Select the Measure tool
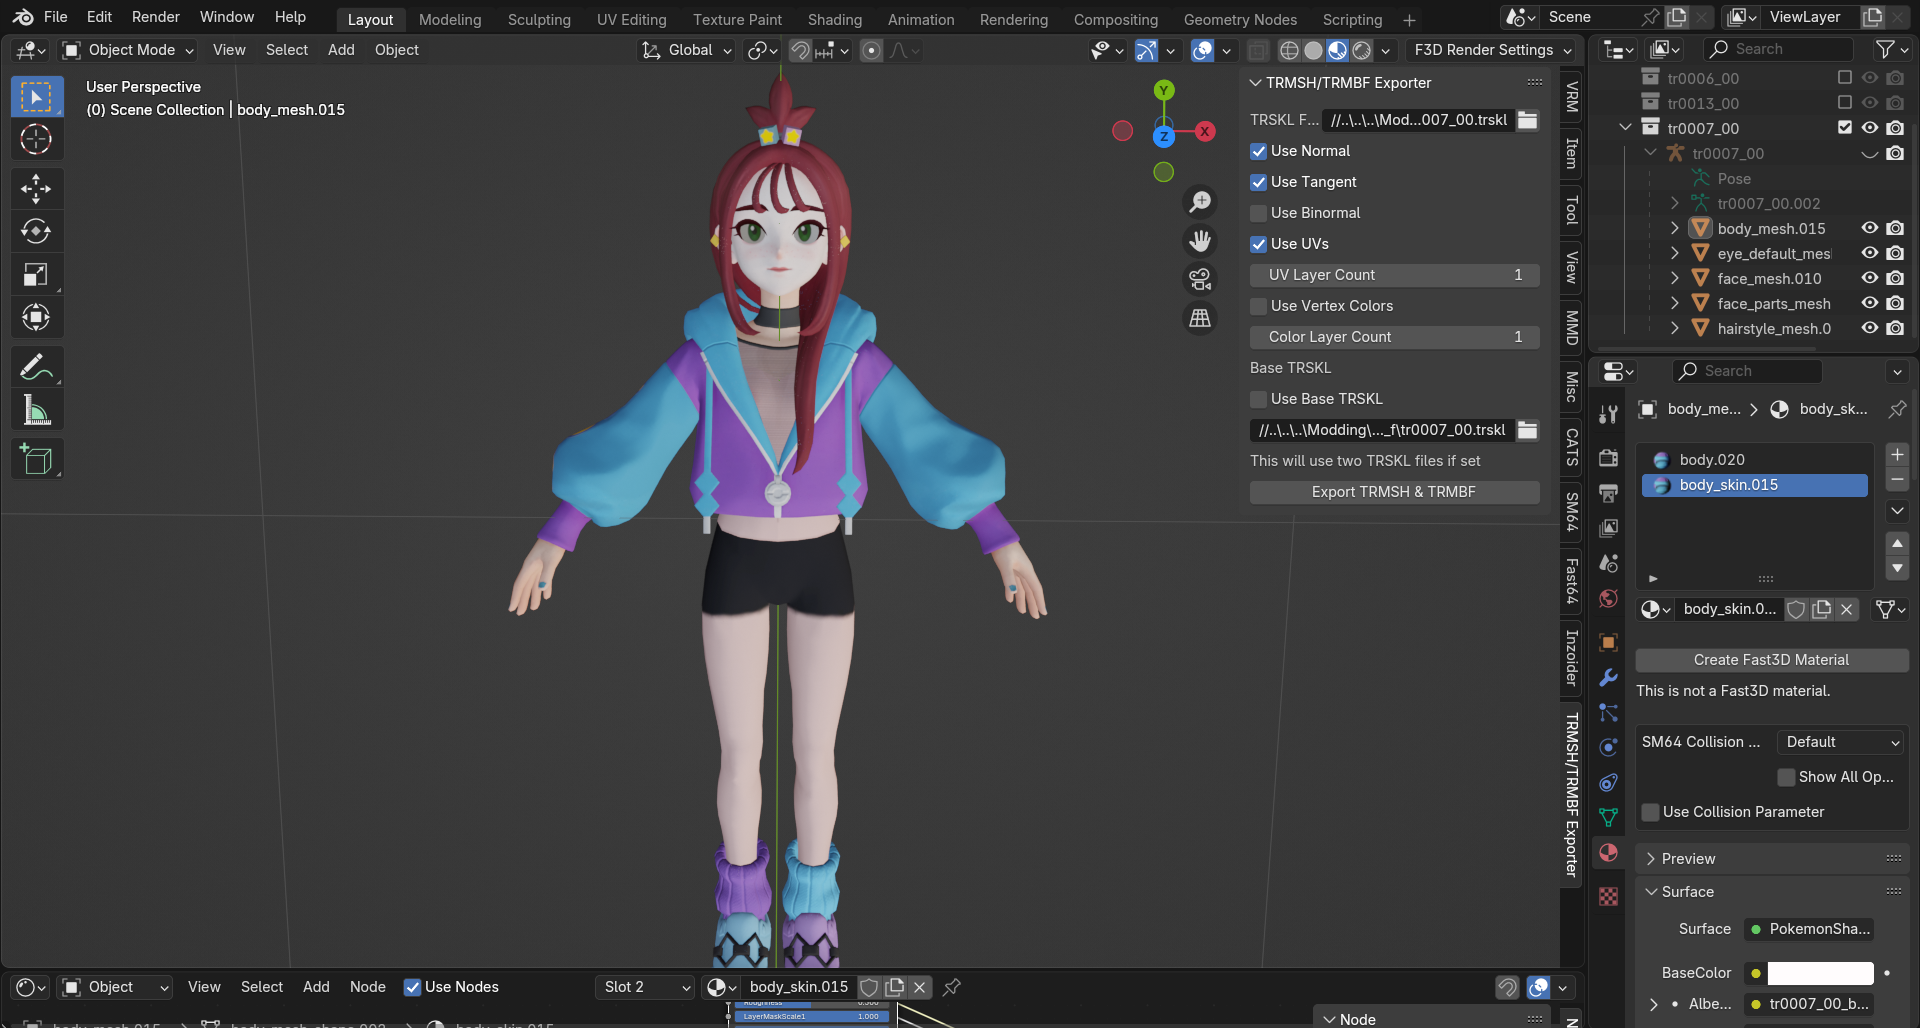 click(36, 410)
